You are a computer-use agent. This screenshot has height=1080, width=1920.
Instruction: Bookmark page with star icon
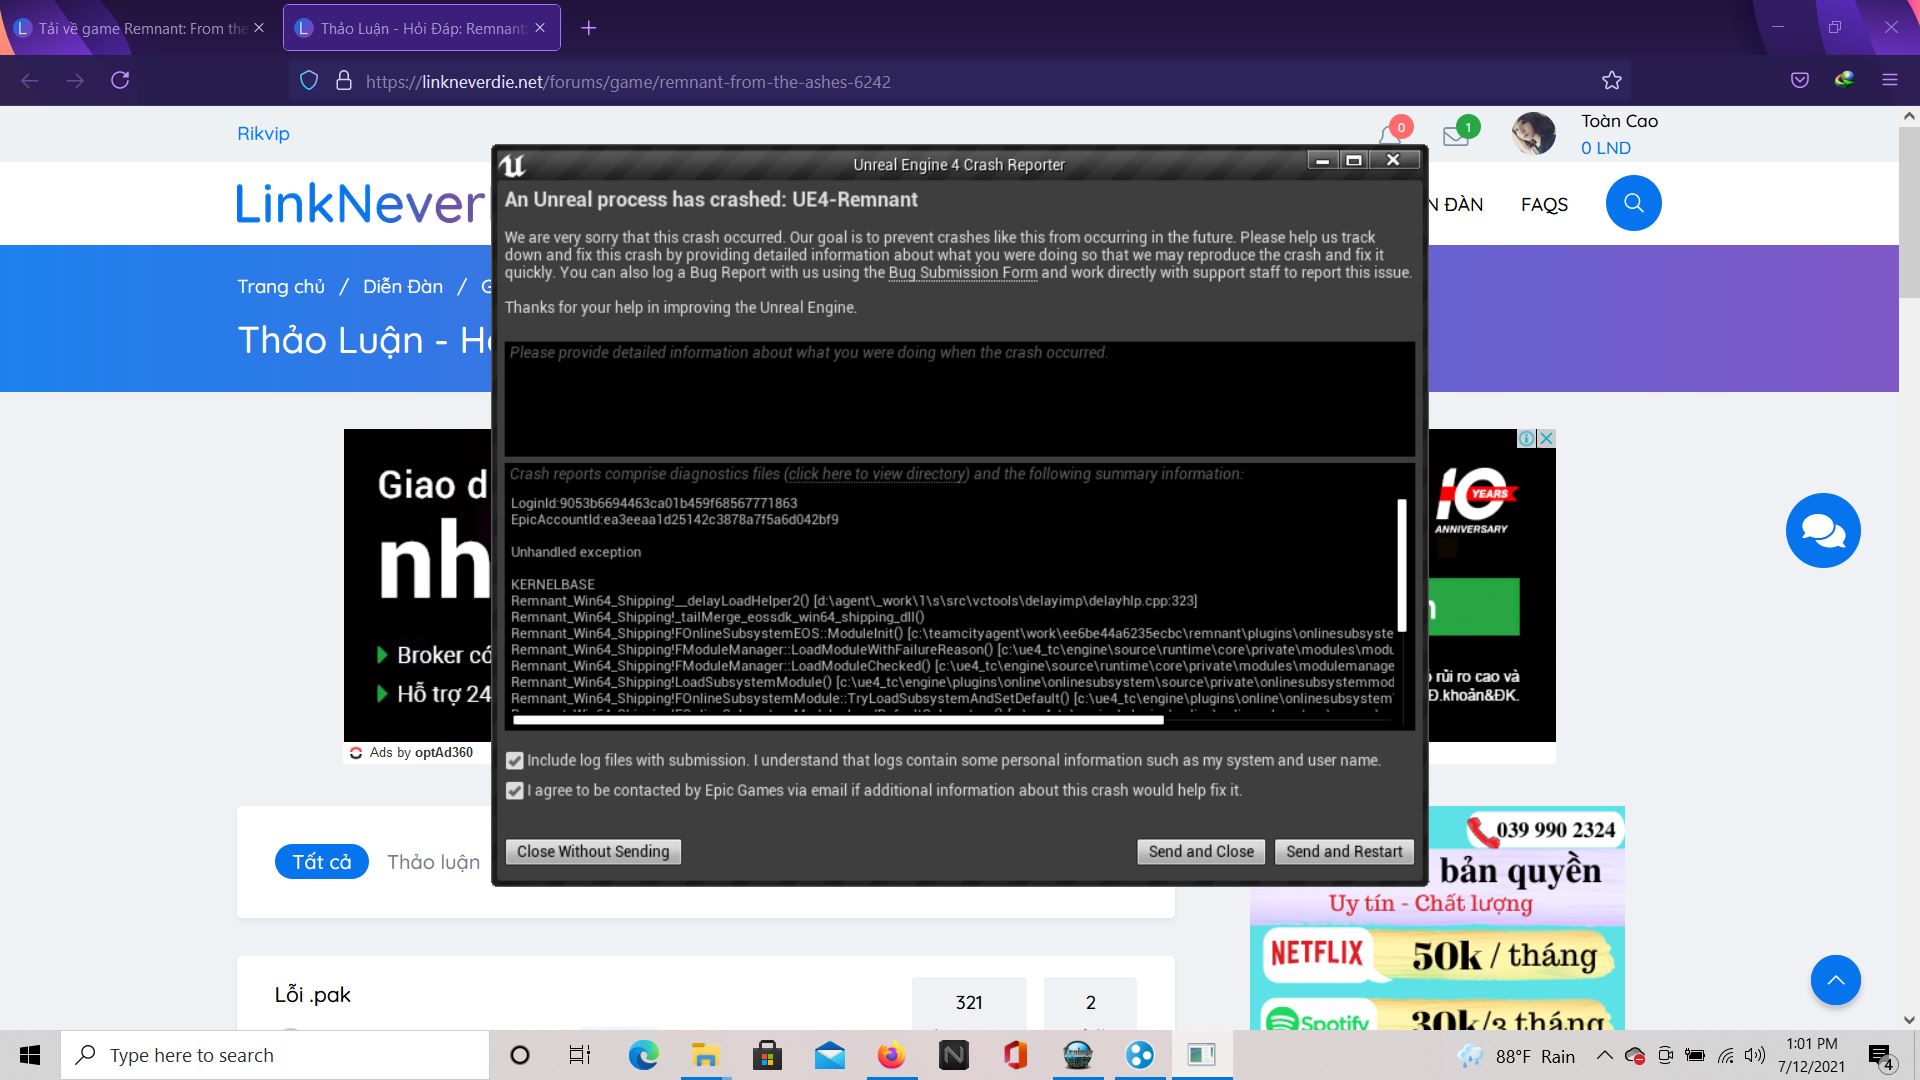1611,81
